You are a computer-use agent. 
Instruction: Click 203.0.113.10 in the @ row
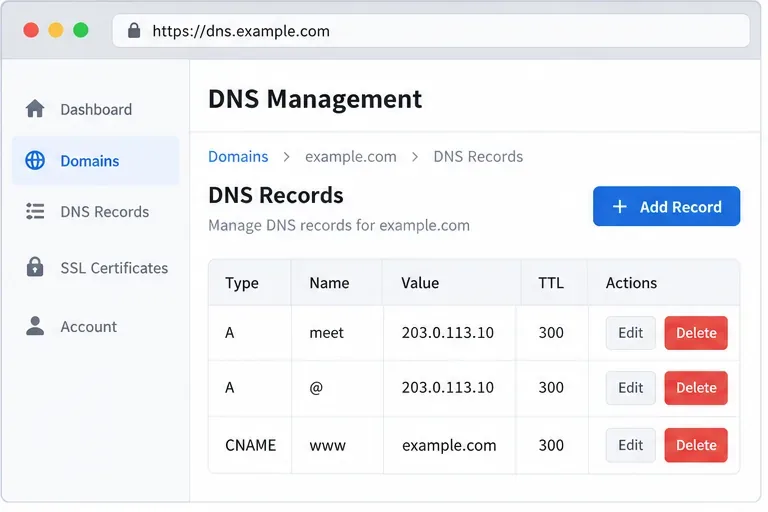(x=448, y=388)
